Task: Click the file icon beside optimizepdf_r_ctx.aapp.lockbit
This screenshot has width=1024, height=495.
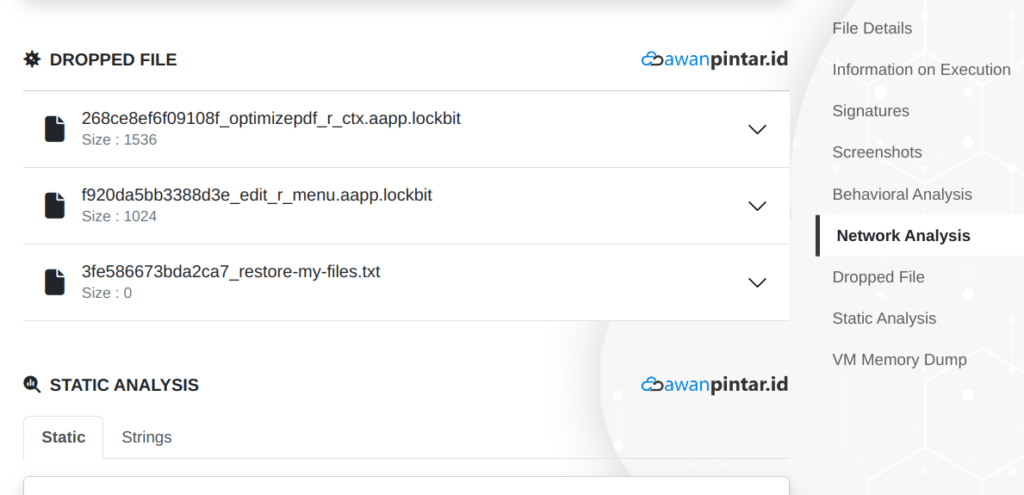Action: pyautogui.click(x=55, y=129)
